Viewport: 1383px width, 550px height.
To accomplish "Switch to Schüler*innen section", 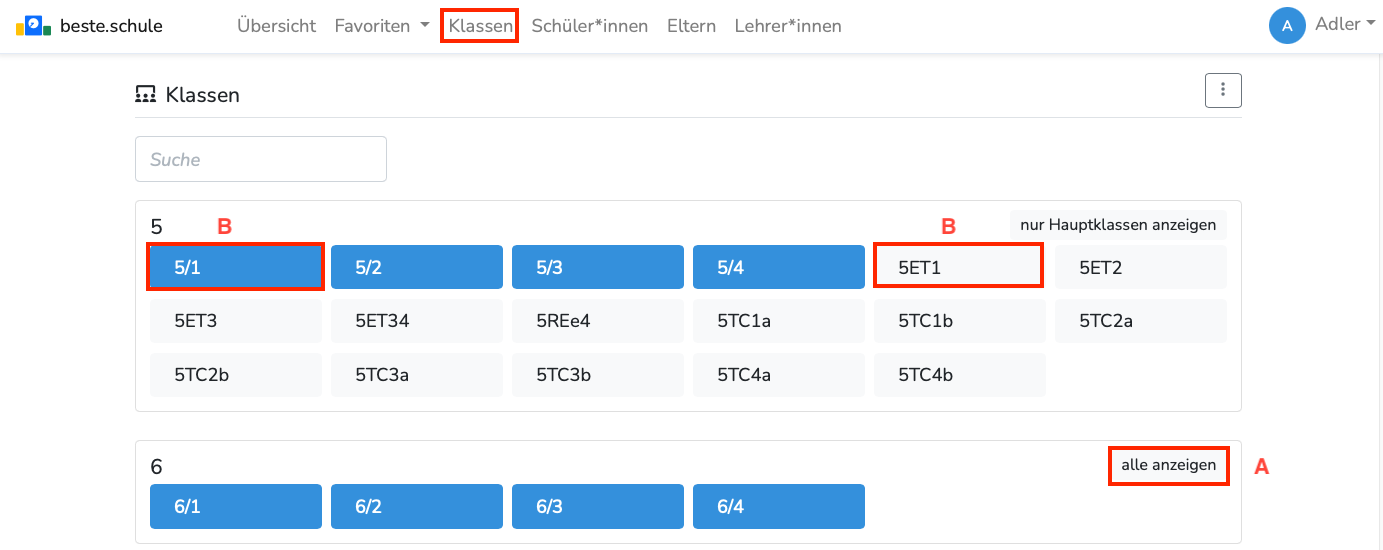I will tap(590, 26).
